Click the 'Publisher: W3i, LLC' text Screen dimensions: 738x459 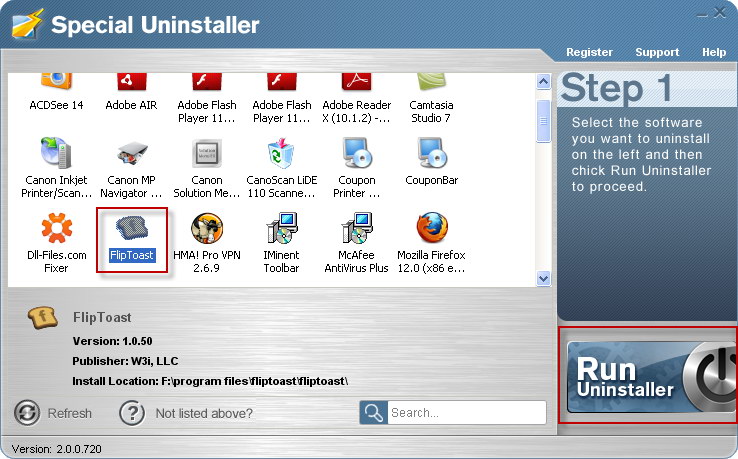click(x=125, y=361)
